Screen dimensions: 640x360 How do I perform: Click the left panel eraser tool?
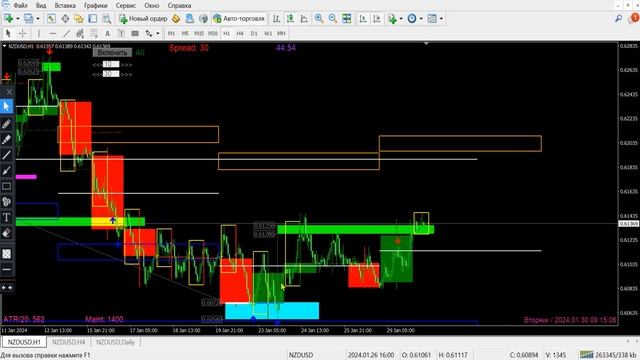[x=7, y=233]
